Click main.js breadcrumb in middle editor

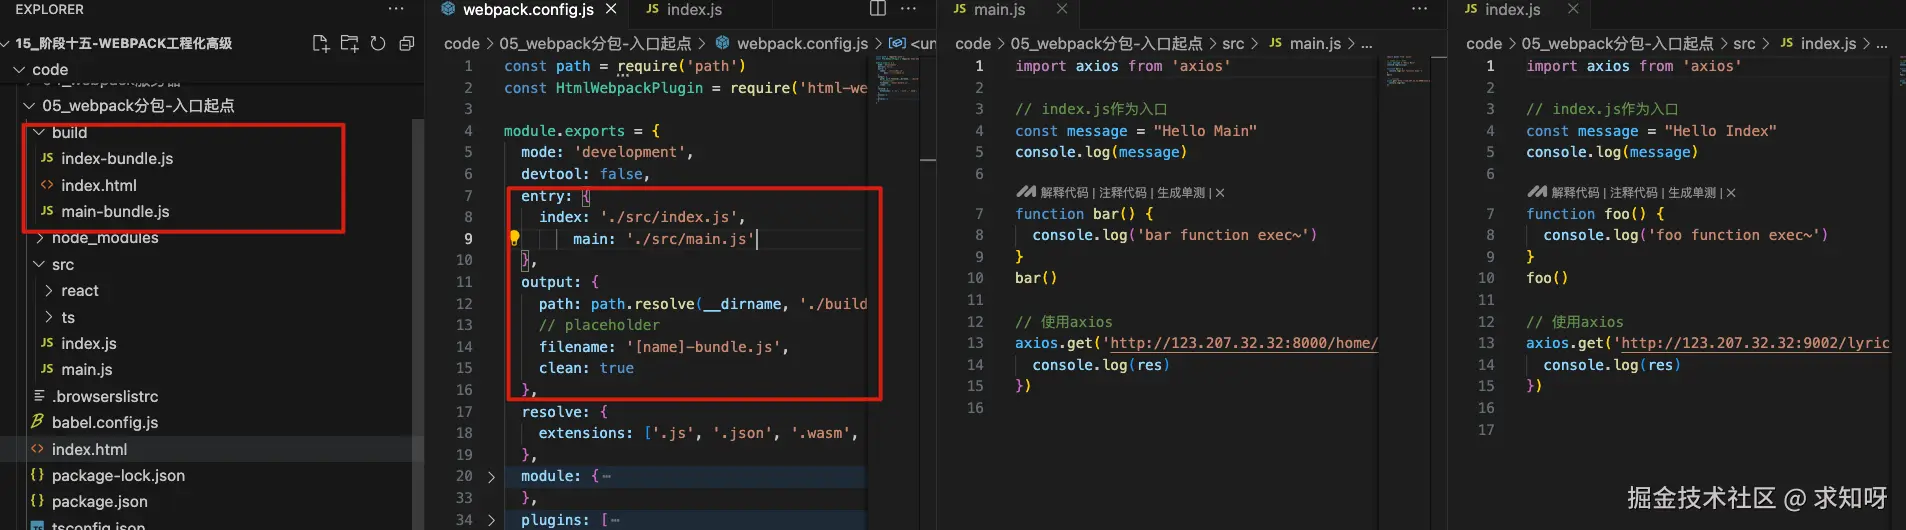pos(1315,43)
